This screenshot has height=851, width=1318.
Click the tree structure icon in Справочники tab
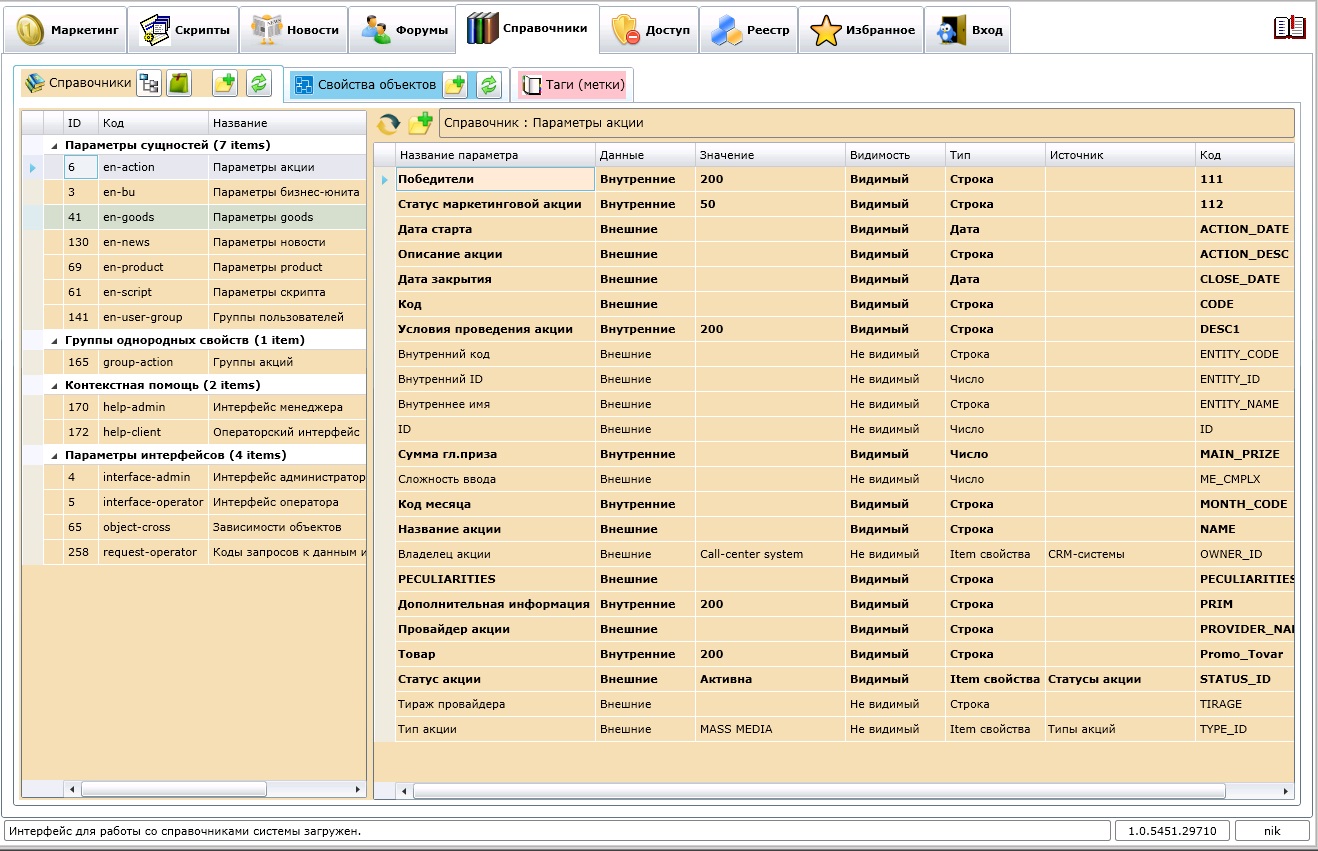coord(148,84)
